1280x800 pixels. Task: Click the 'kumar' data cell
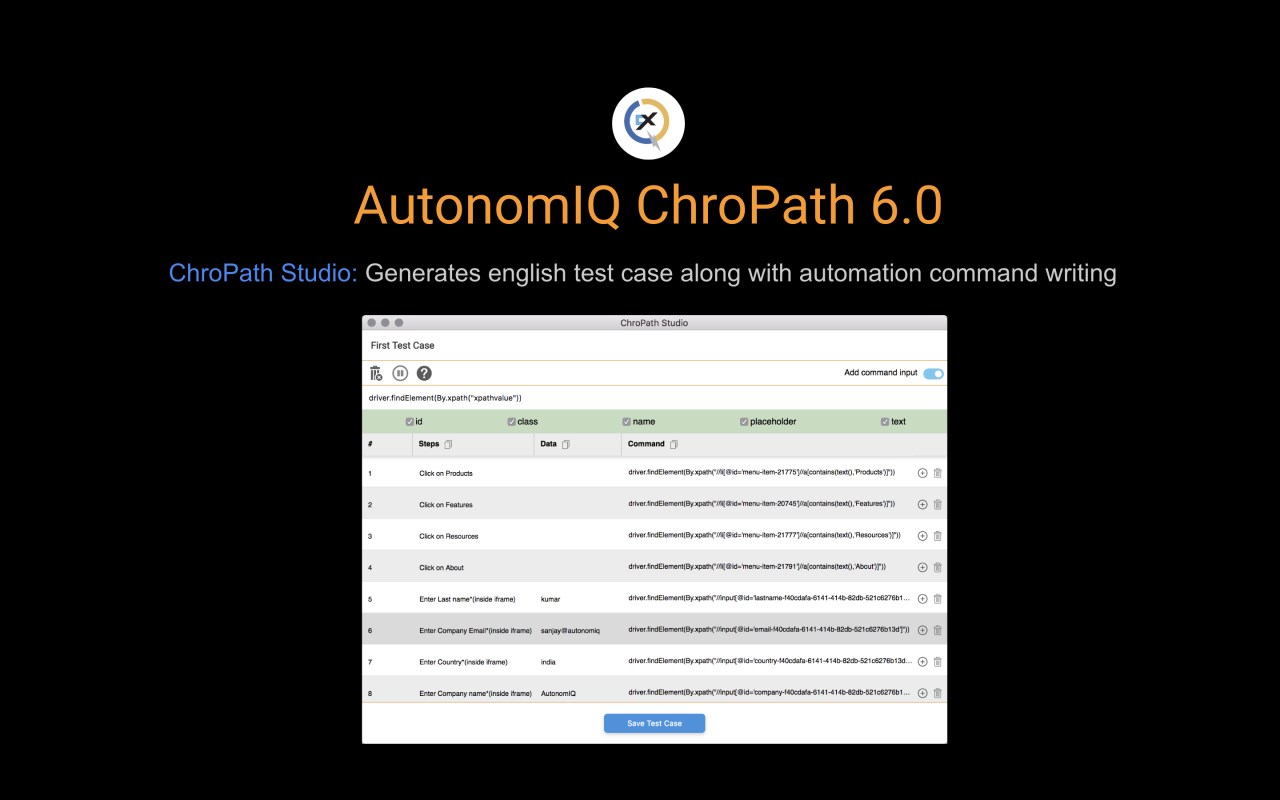551,599
